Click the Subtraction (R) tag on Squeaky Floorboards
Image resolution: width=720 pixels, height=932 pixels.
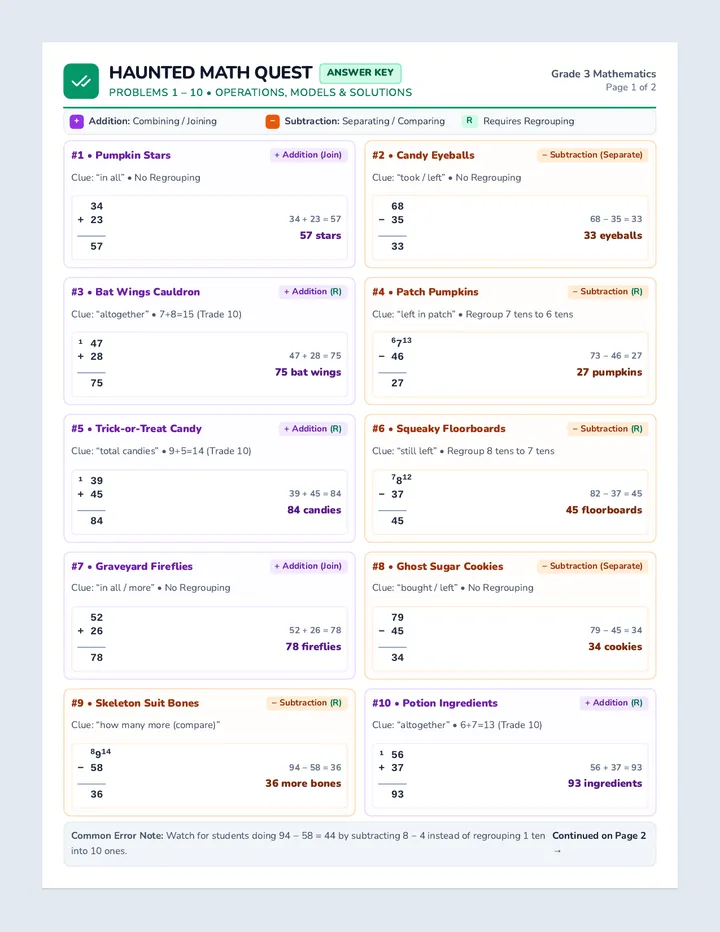coord(607,429)
